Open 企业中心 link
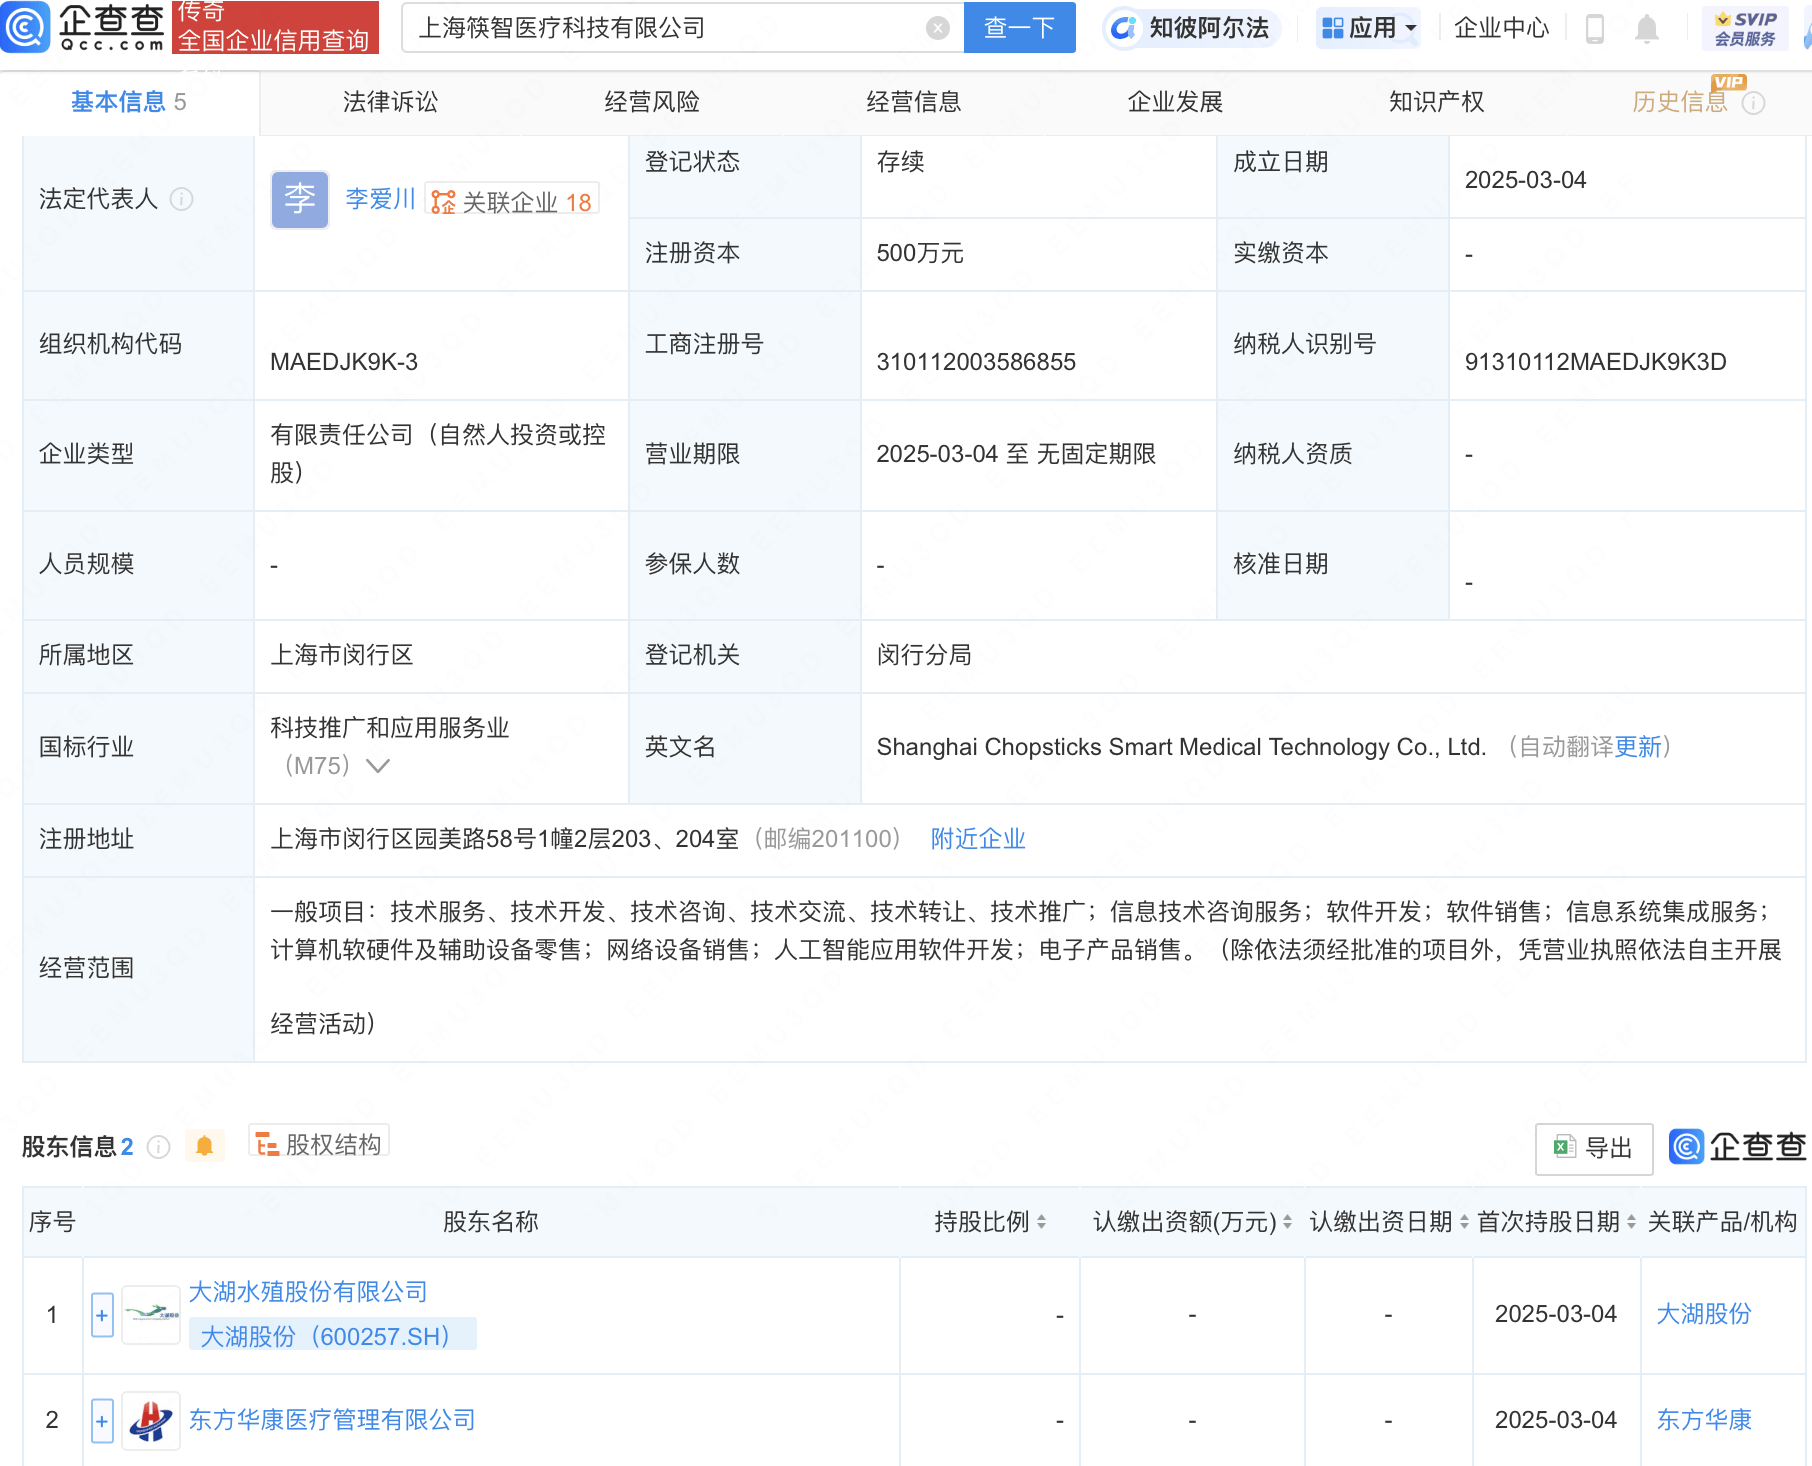This screenshot has width=1812, height=1466. pos(1501,28)
